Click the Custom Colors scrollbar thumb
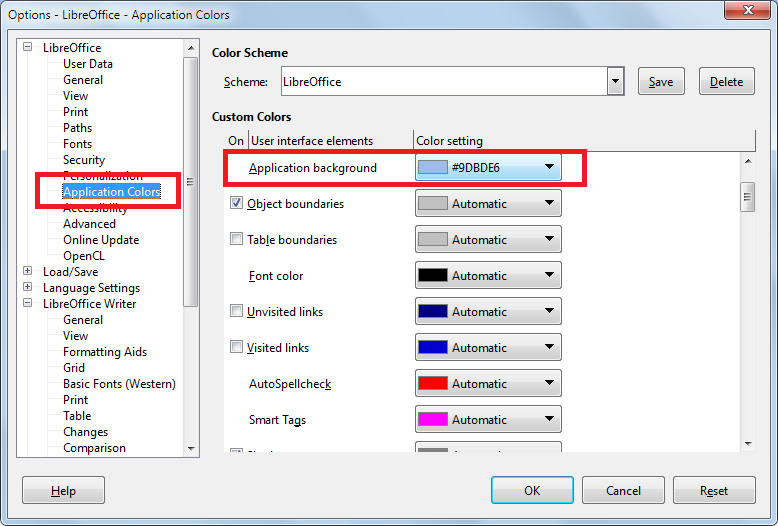This screenshot has width=778, height=526. (x=747, y=197)
